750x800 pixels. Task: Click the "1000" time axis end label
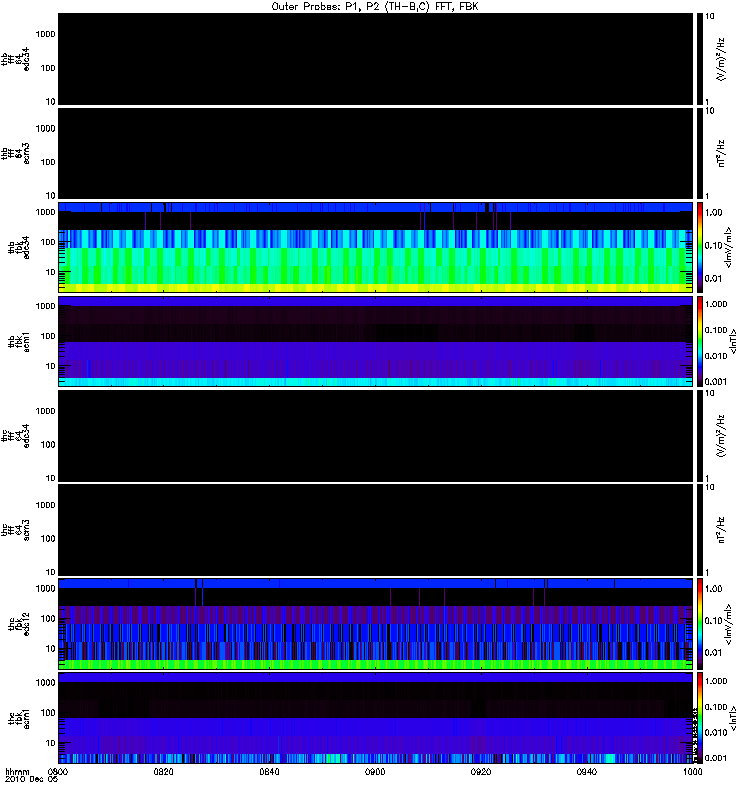pyautogui.click(x=693, y=772)
